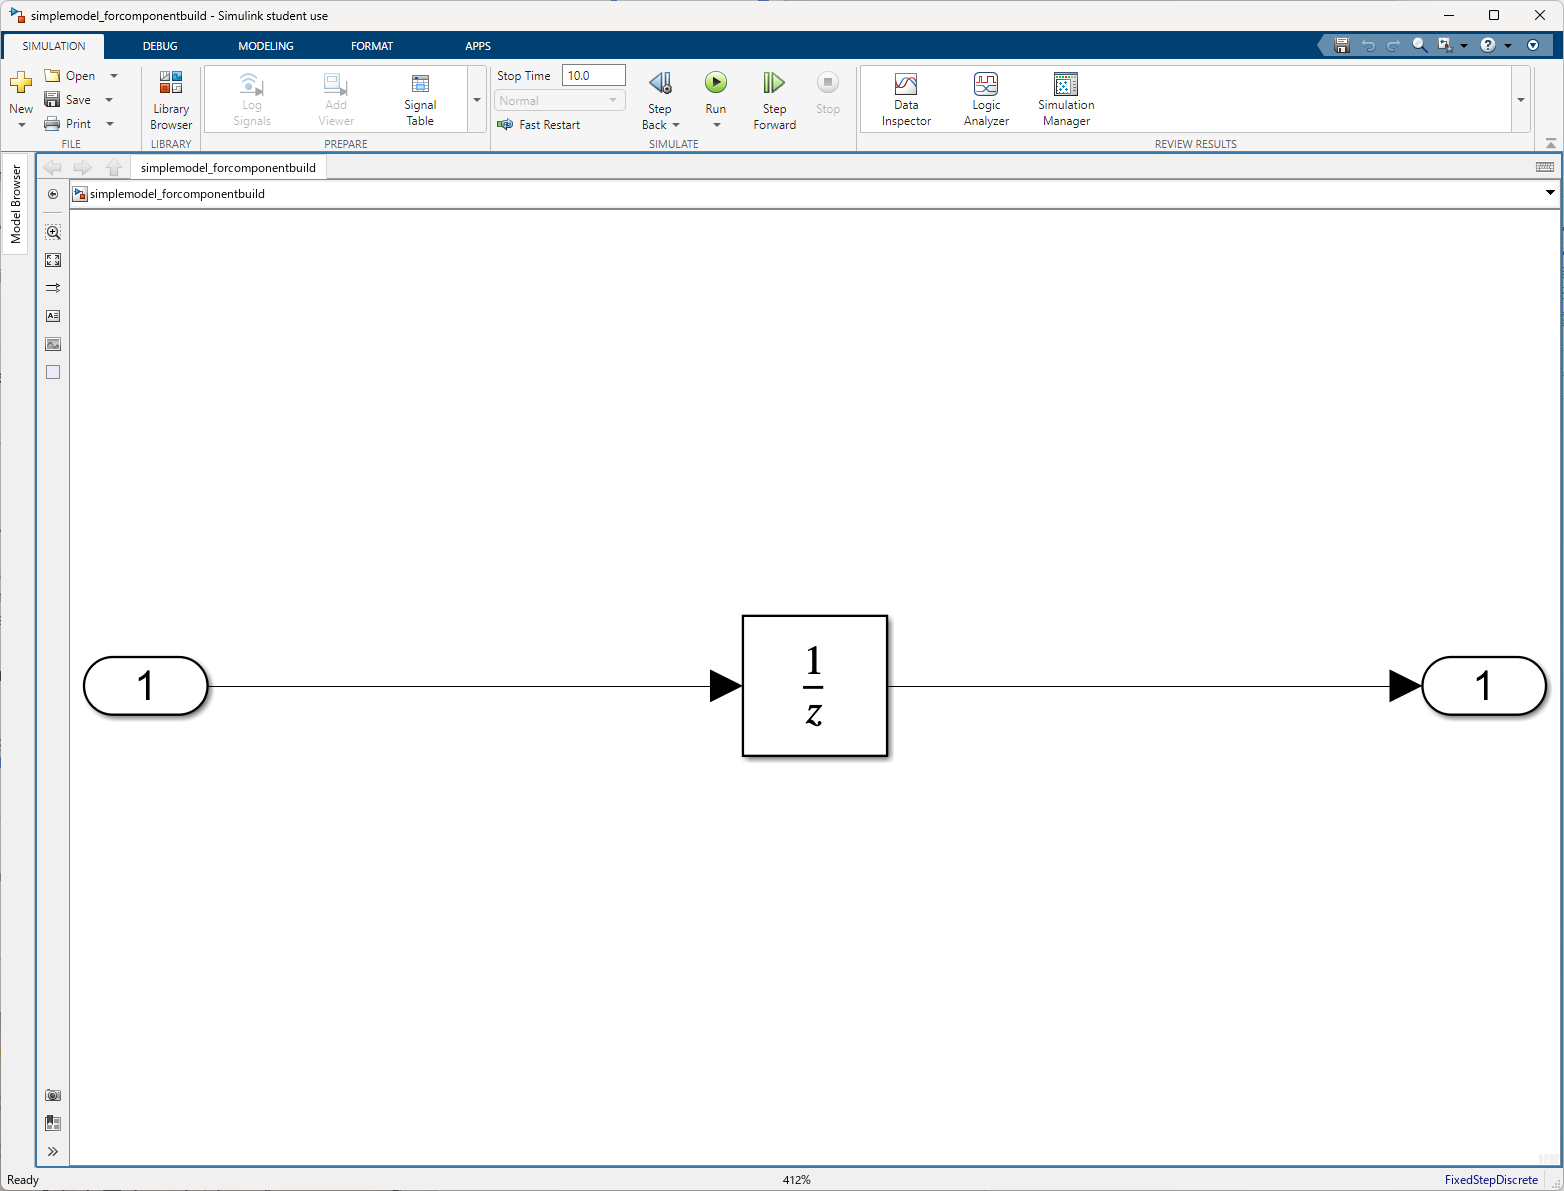The width and height of the screenshot is (1564, 1191).
Task: Expand the Run options arrow
Action: 716,125
